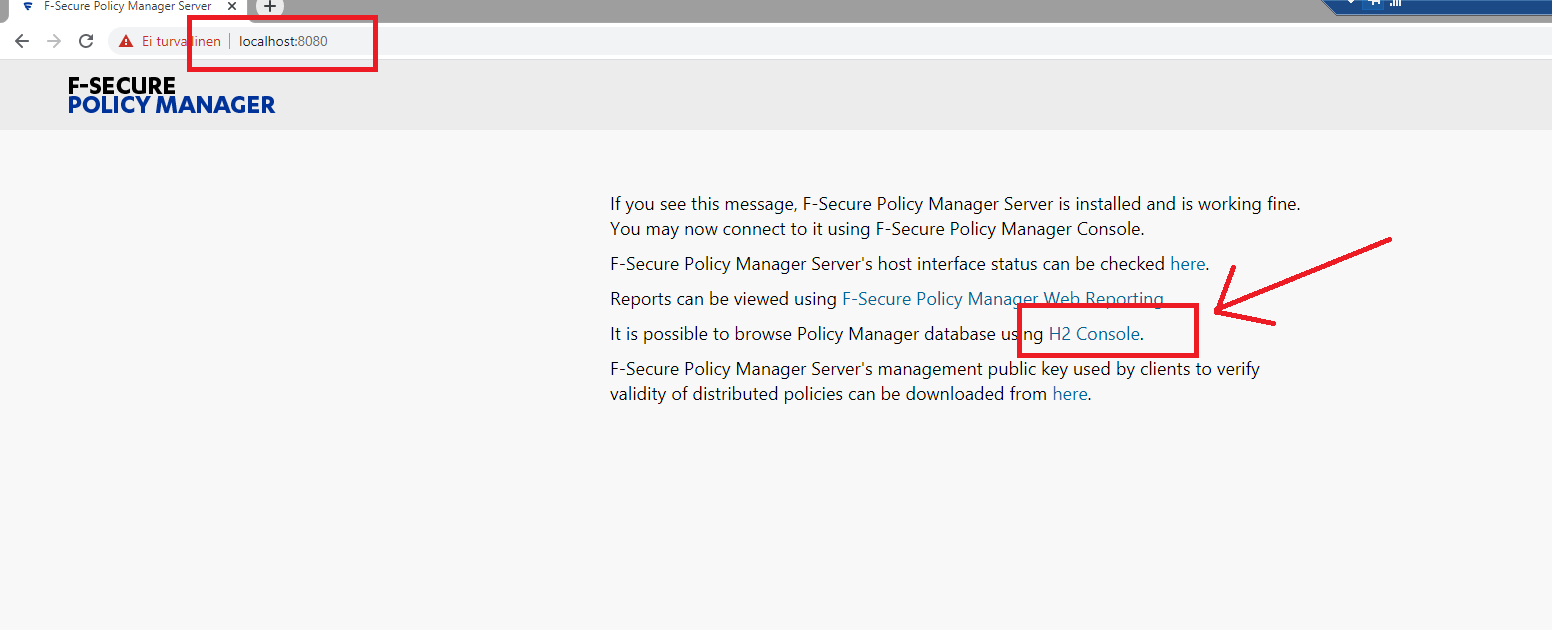Open the H2 Console link
Screen dimensions: 1552x630
coord(1094,334)
